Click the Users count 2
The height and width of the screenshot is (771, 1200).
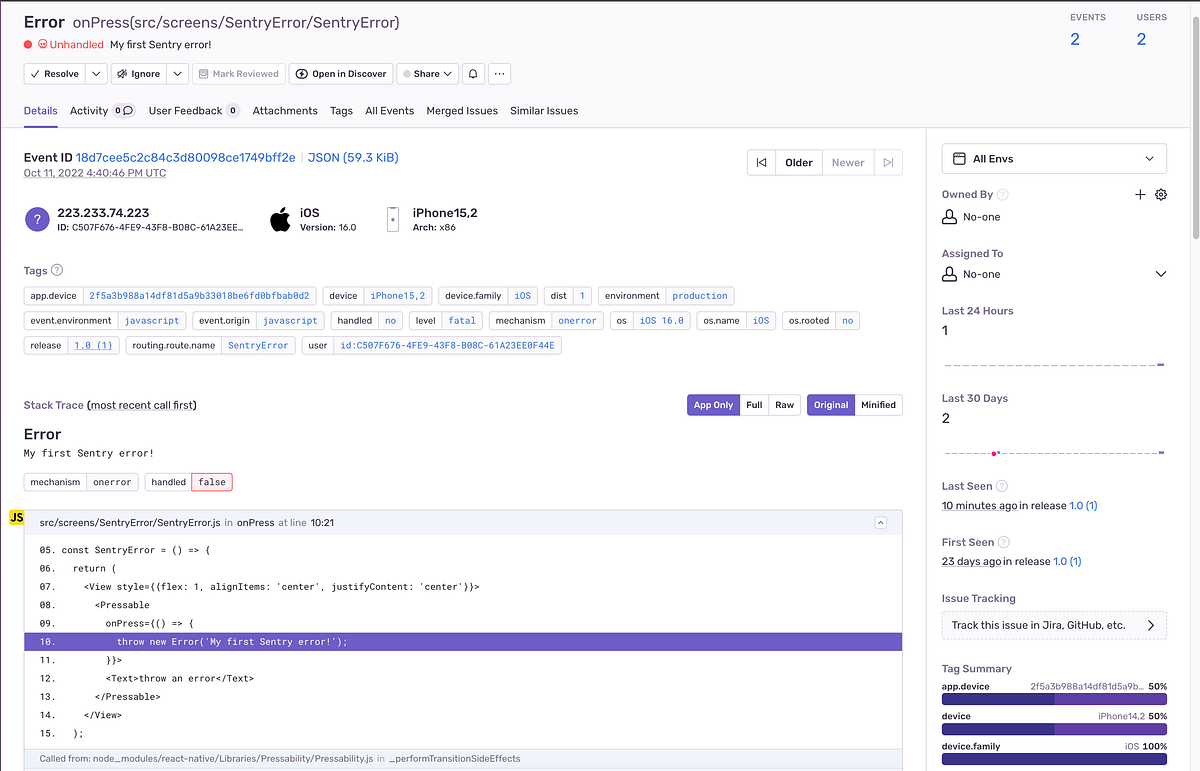point(1141,40)
